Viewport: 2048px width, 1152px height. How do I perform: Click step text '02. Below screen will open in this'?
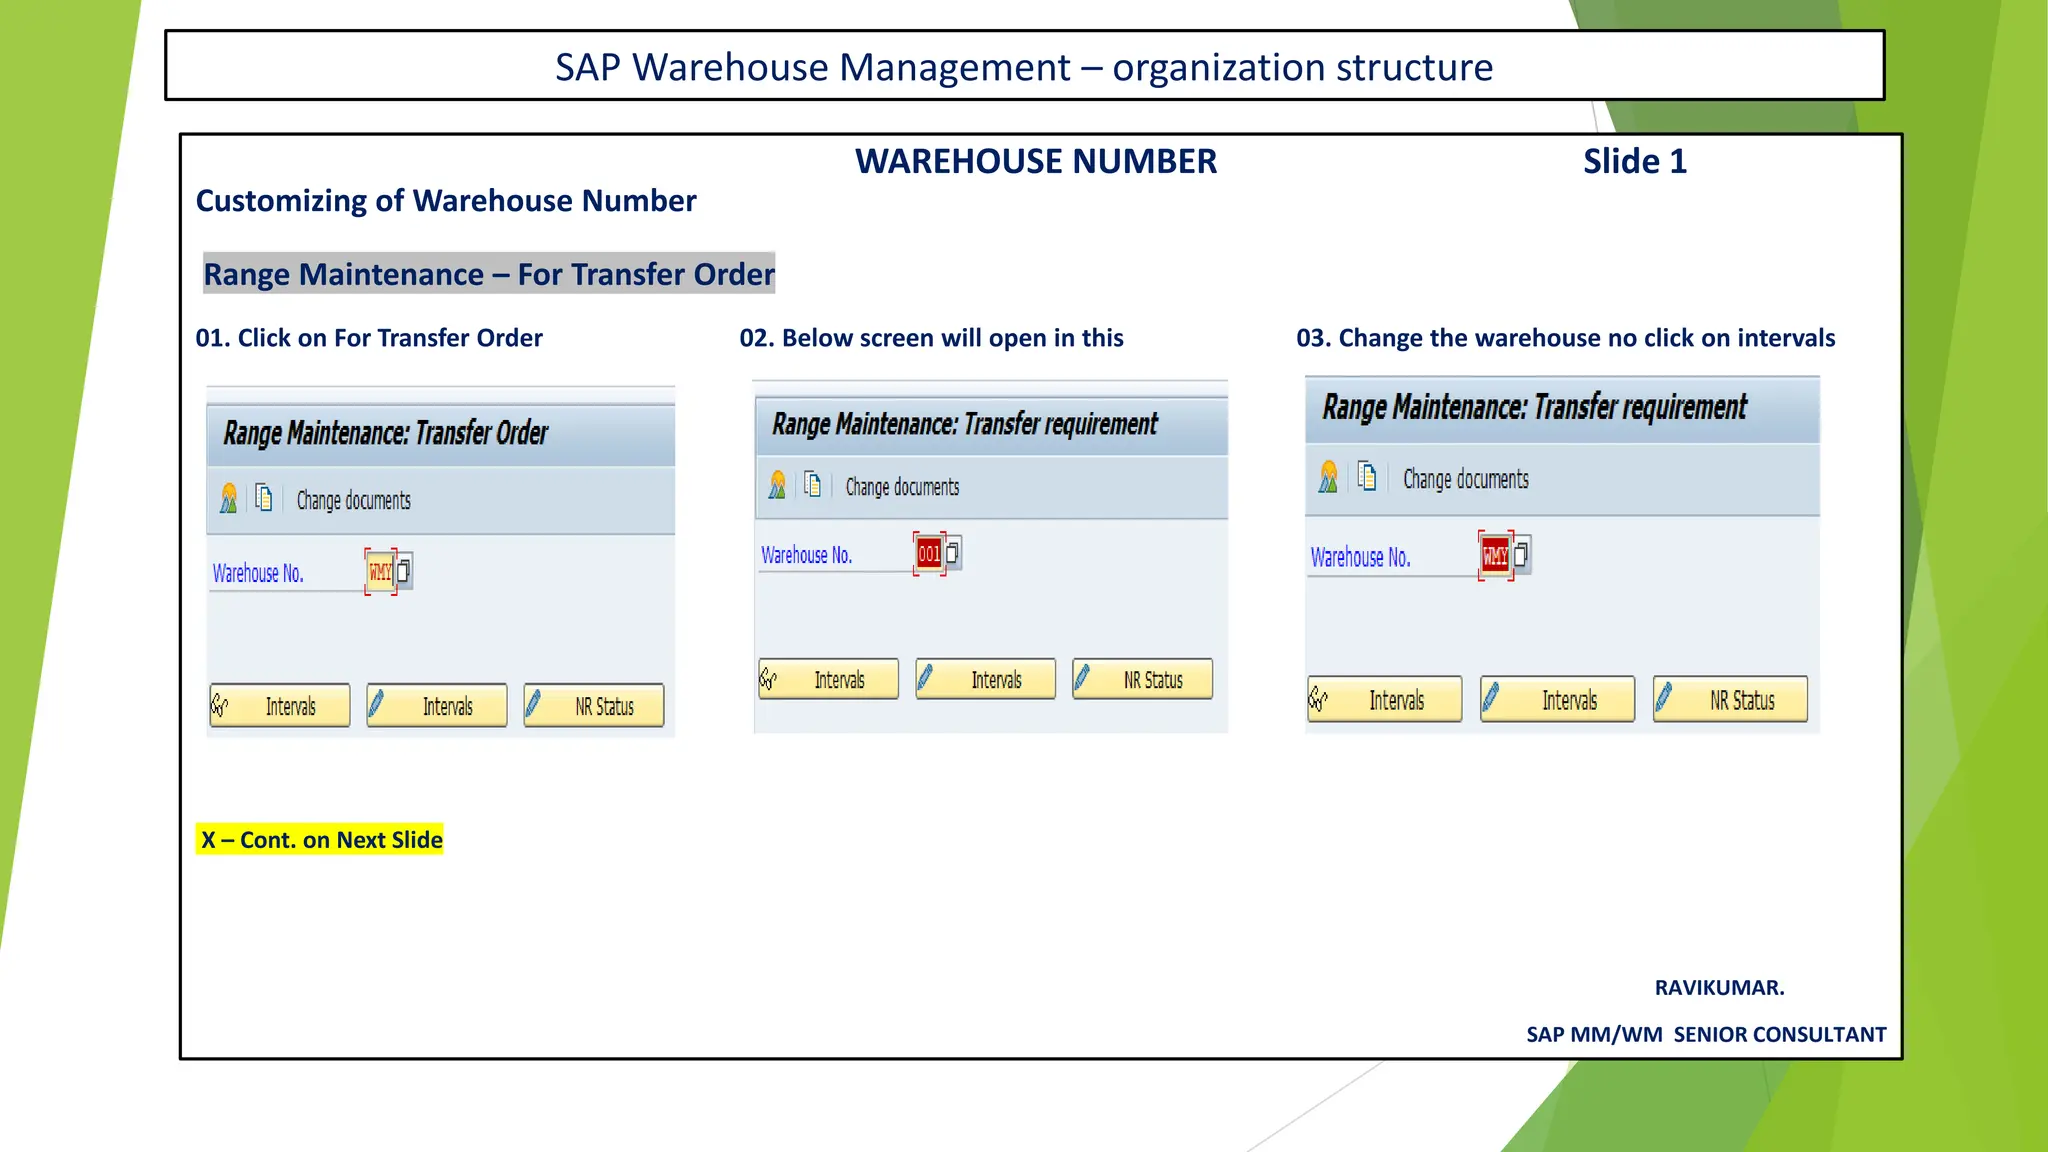(932, 338)
